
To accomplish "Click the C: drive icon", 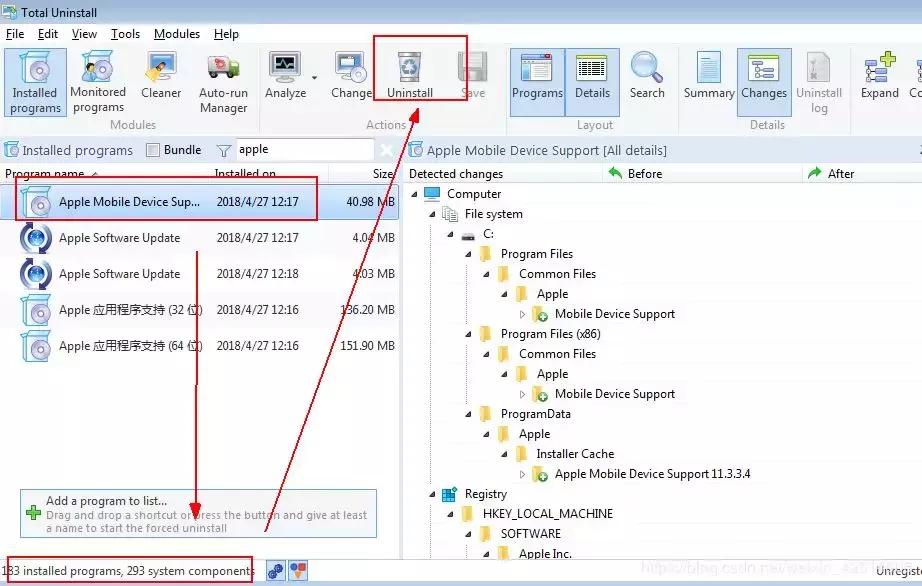I will click(468, 236).
